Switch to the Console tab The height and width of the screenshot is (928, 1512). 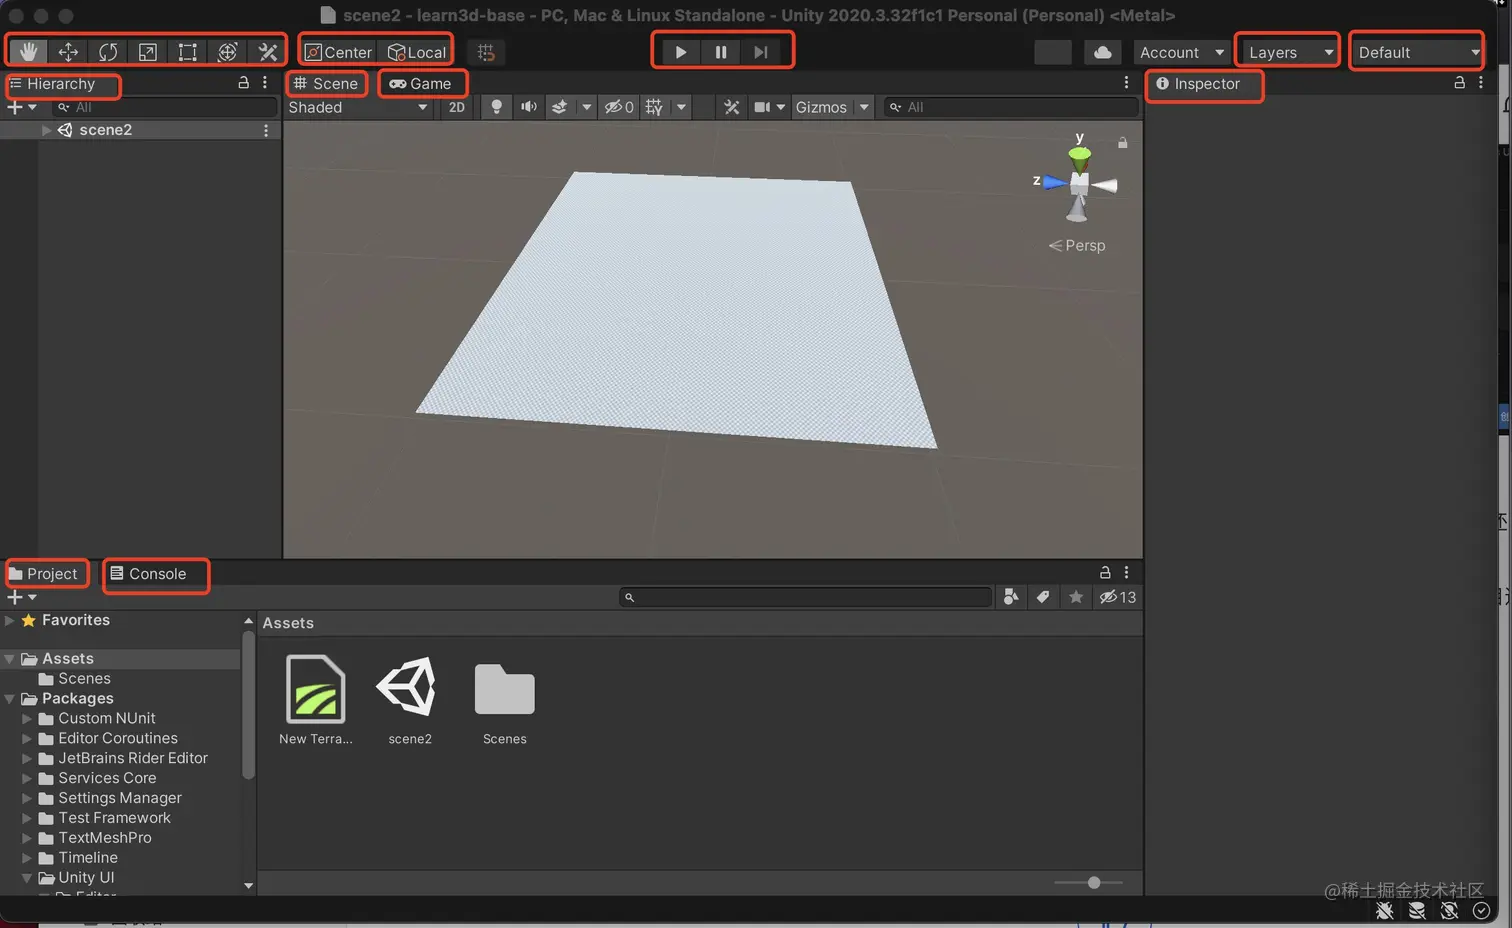coord(149,574)
